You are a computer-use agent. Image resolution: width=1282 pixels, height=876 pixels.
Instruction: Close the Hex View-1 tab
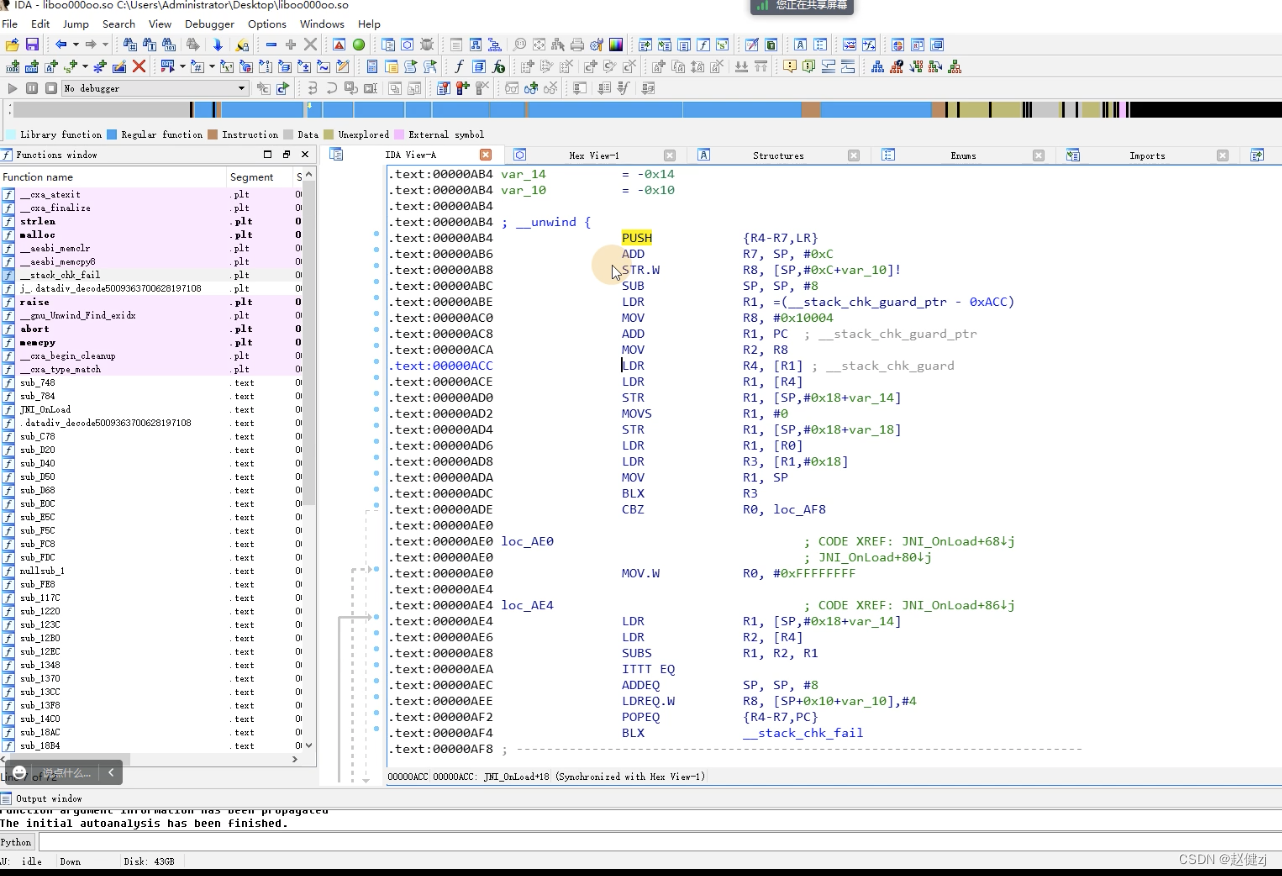click(x=670, y=155)
